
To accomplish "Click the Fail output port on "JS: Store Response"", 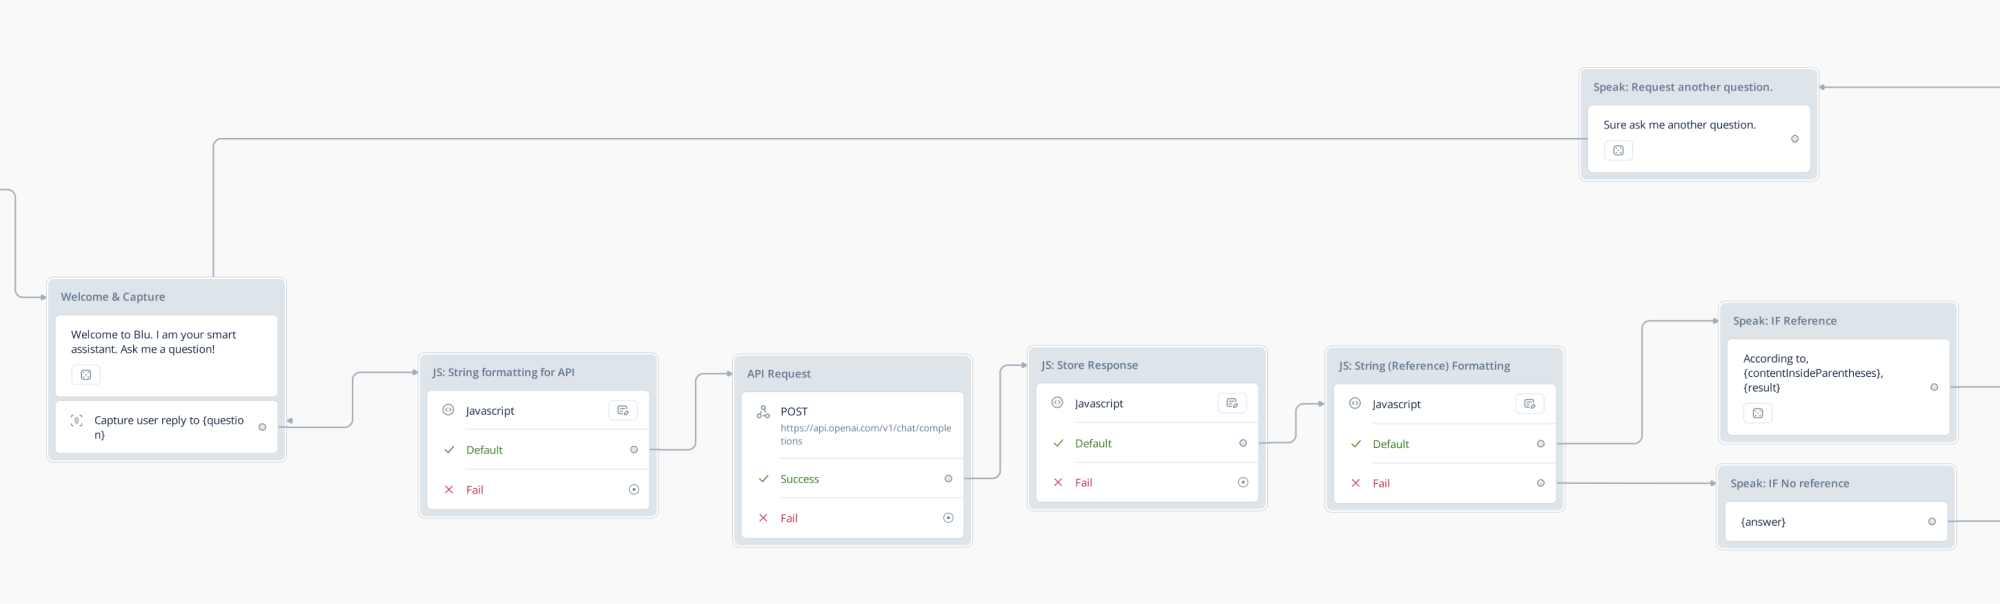I will tap(1244, 481).
